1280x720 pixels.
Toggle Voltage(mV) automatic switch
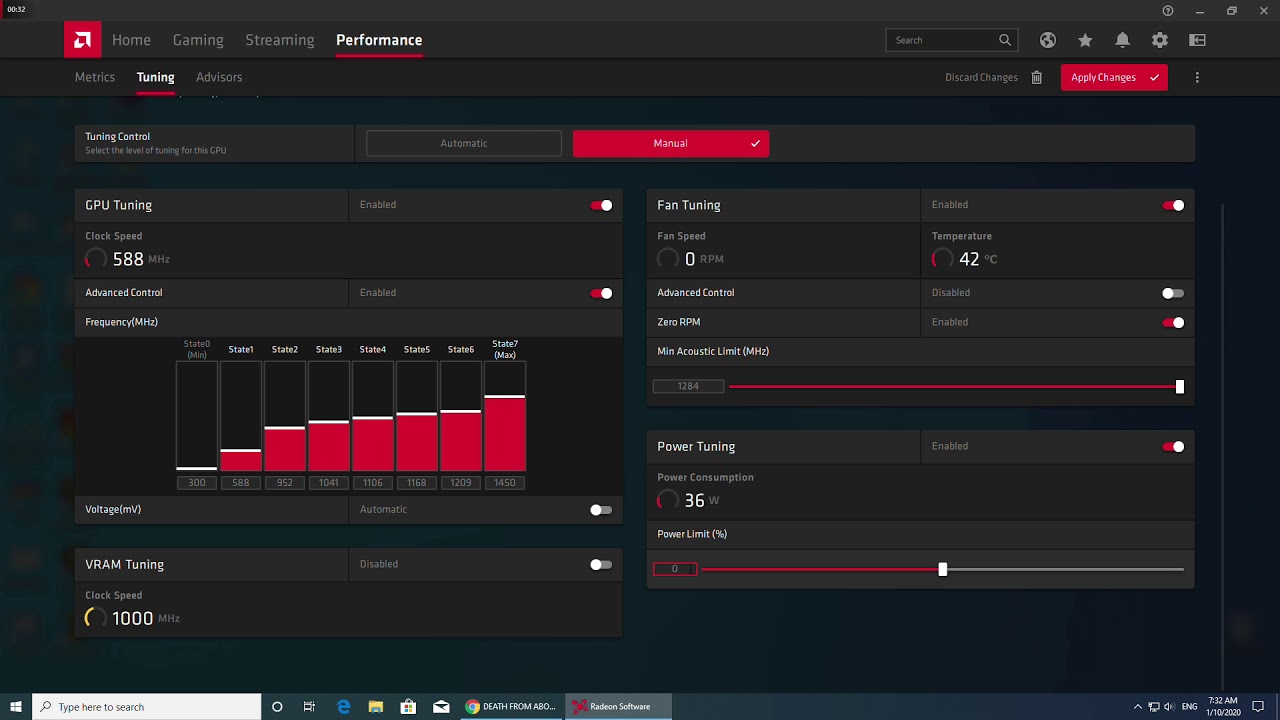[601, 510]
